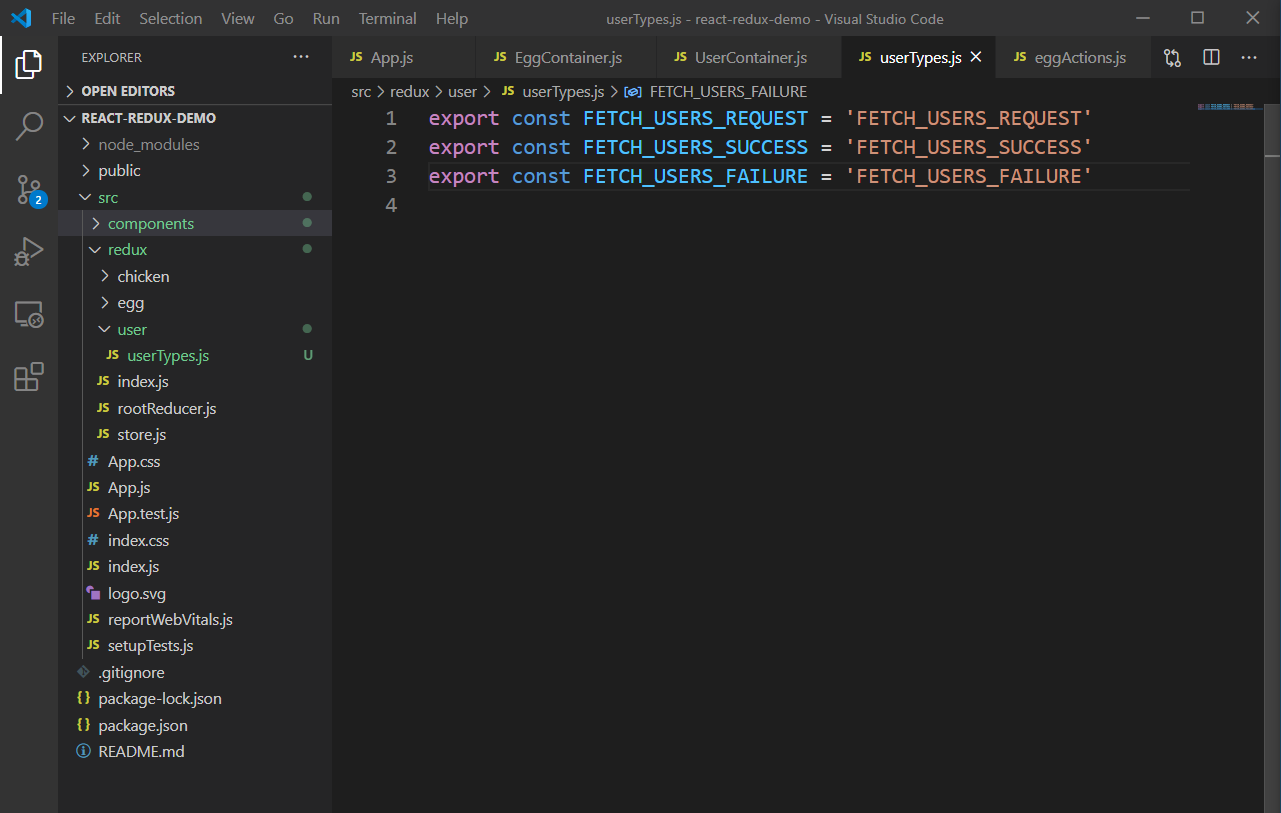Viewport: 1281px width, 813px height.
Task: Click userTypes.js in the breadcrumb
Action: [x=563, y=91]
